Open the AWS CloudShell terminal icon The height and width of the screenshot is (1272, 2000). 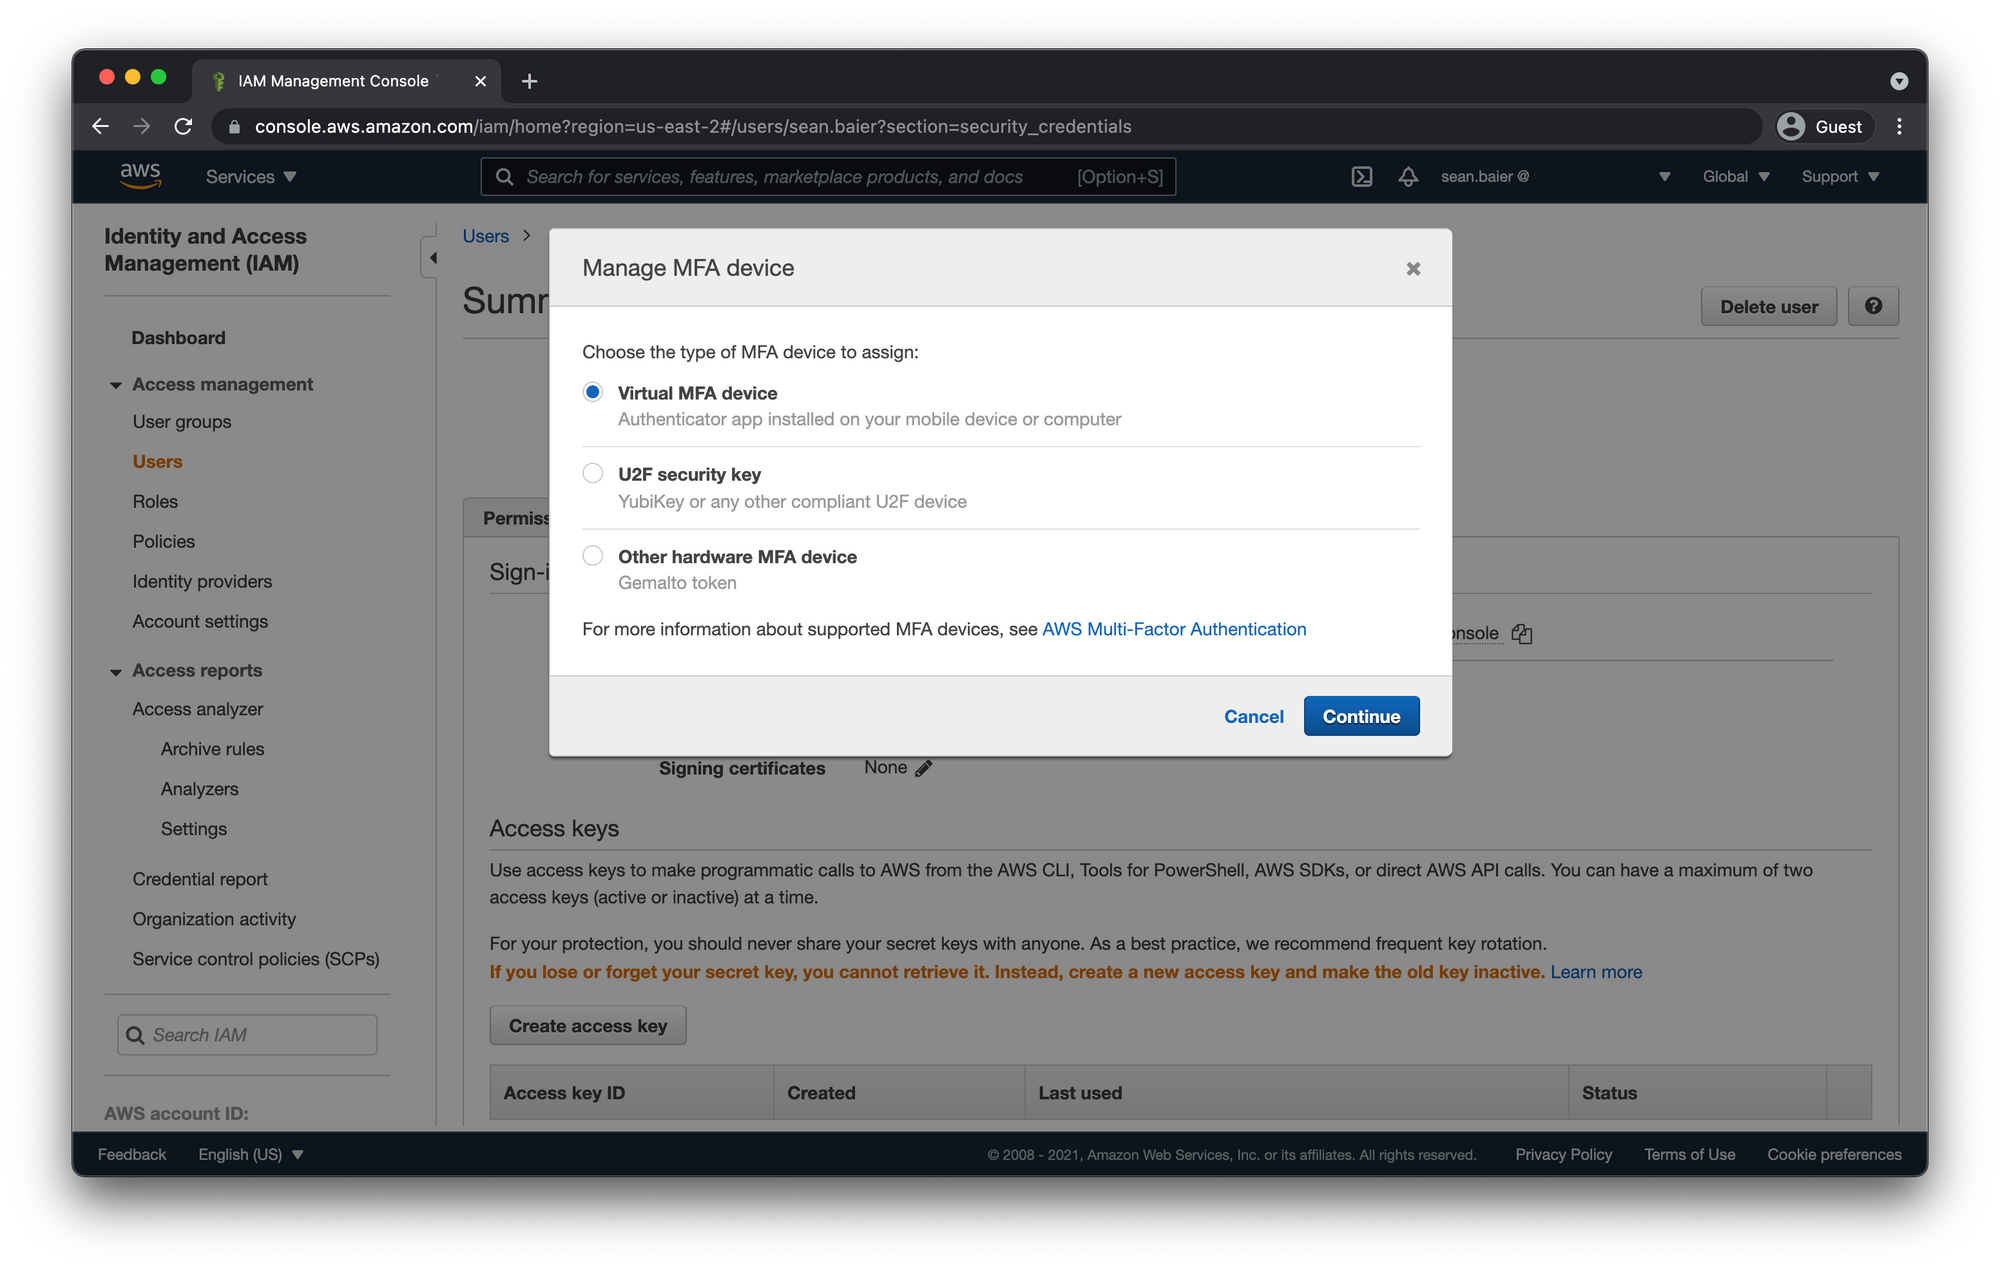coord(1361,177)
